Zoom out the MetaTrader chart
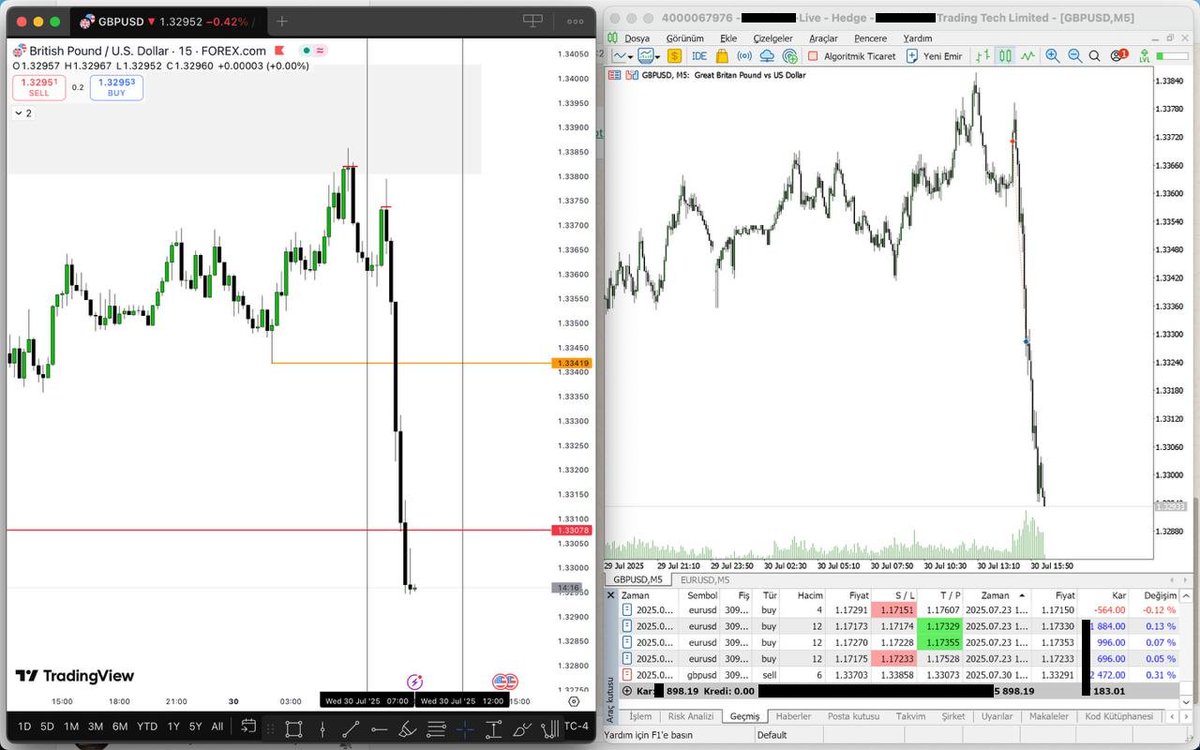 point(1075,56)
